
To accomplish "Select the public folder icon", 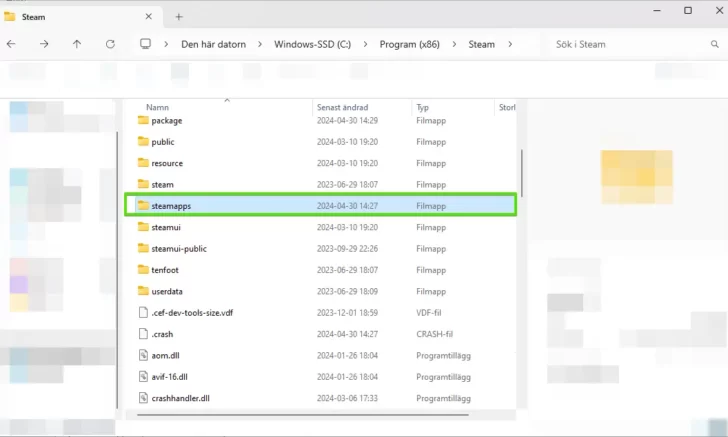I will [x=143, y=142].
